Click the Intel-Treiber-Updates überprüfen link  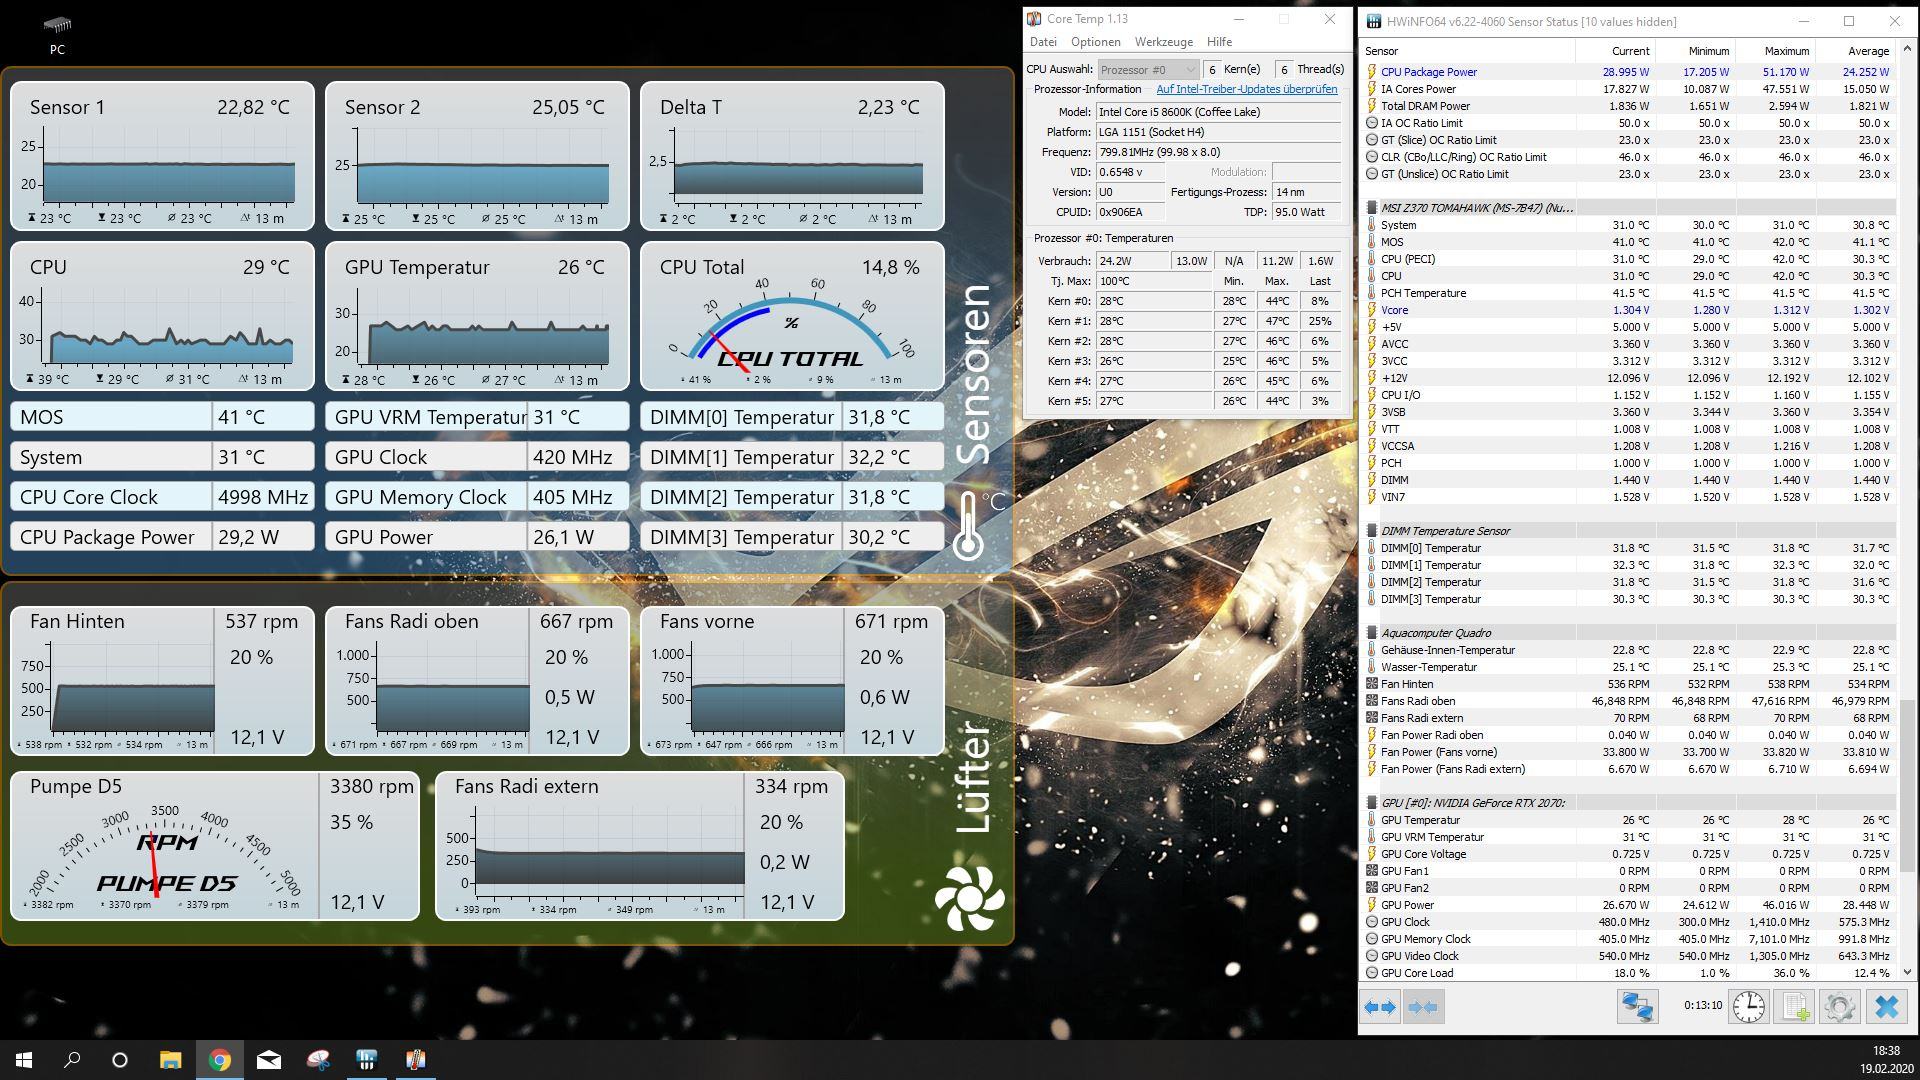tap(1246, 89)
